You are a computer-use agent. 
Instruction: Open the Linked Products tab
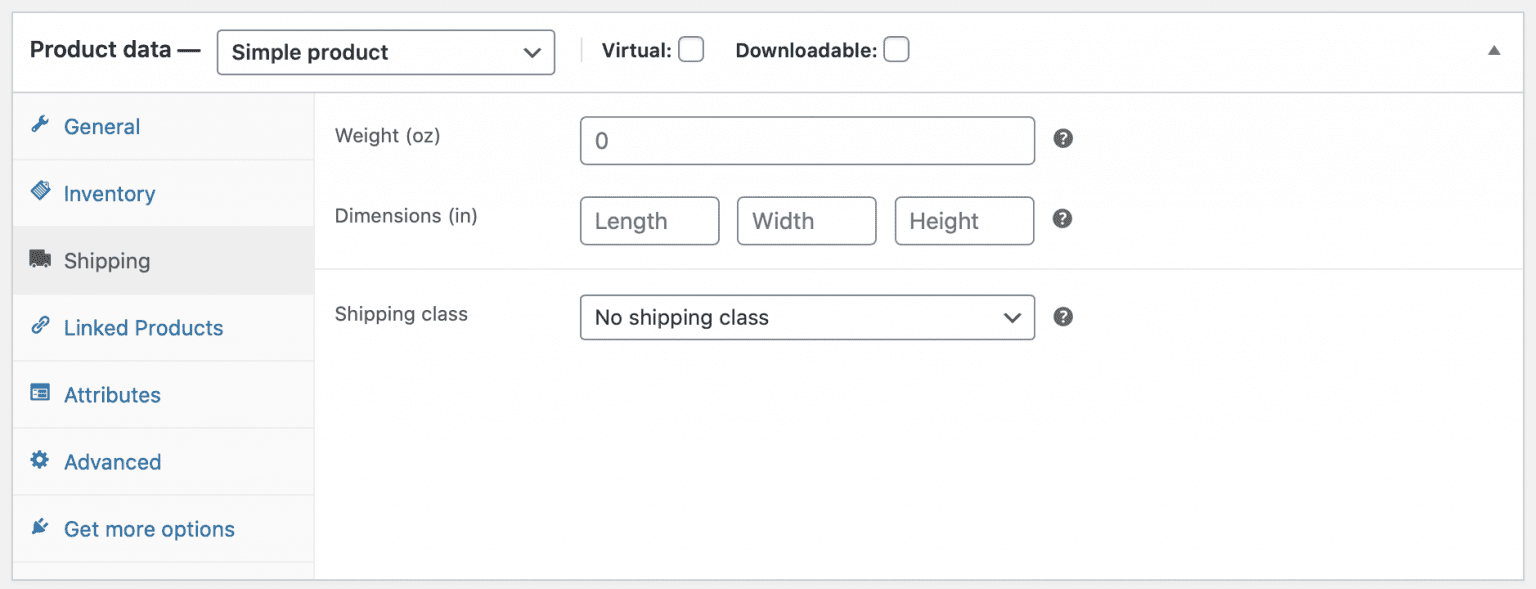143,327
